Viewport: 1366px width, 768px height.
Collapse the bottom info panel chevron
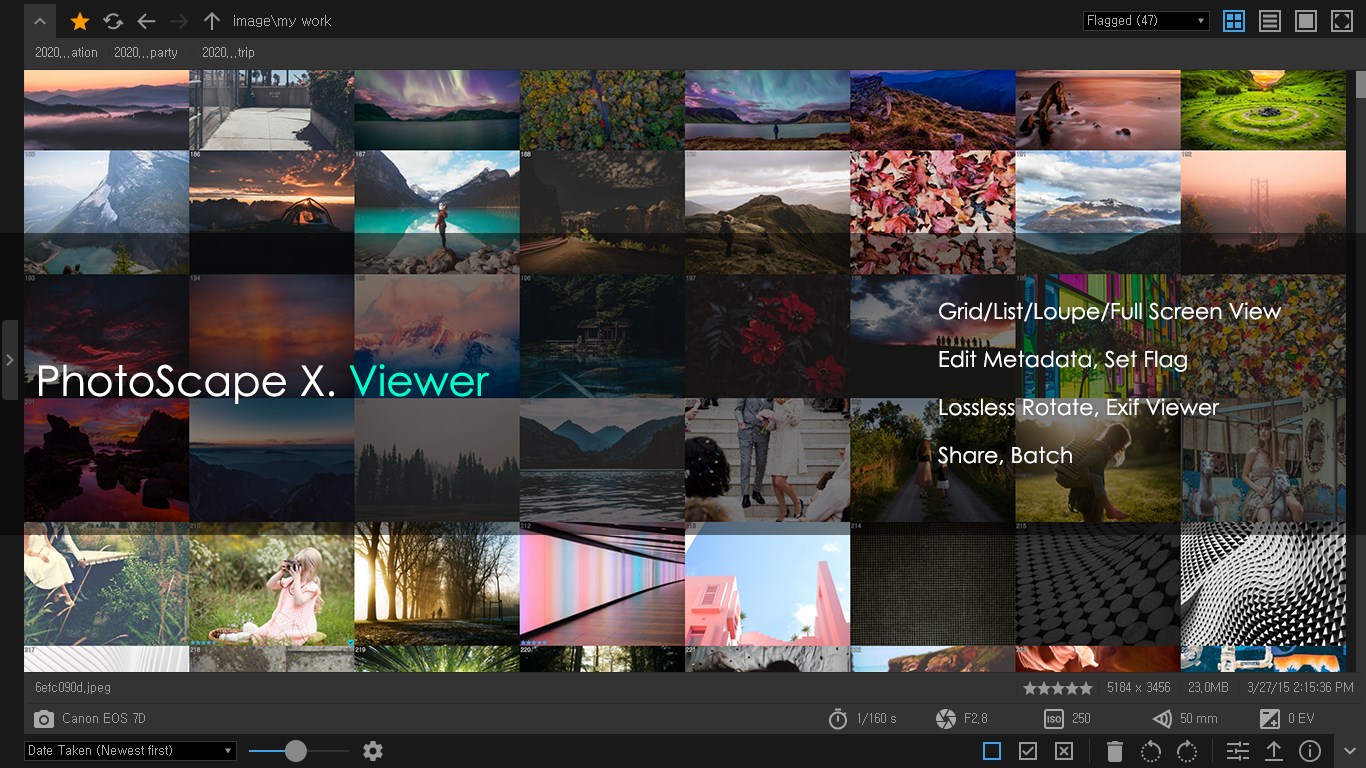click(1350, 751)
